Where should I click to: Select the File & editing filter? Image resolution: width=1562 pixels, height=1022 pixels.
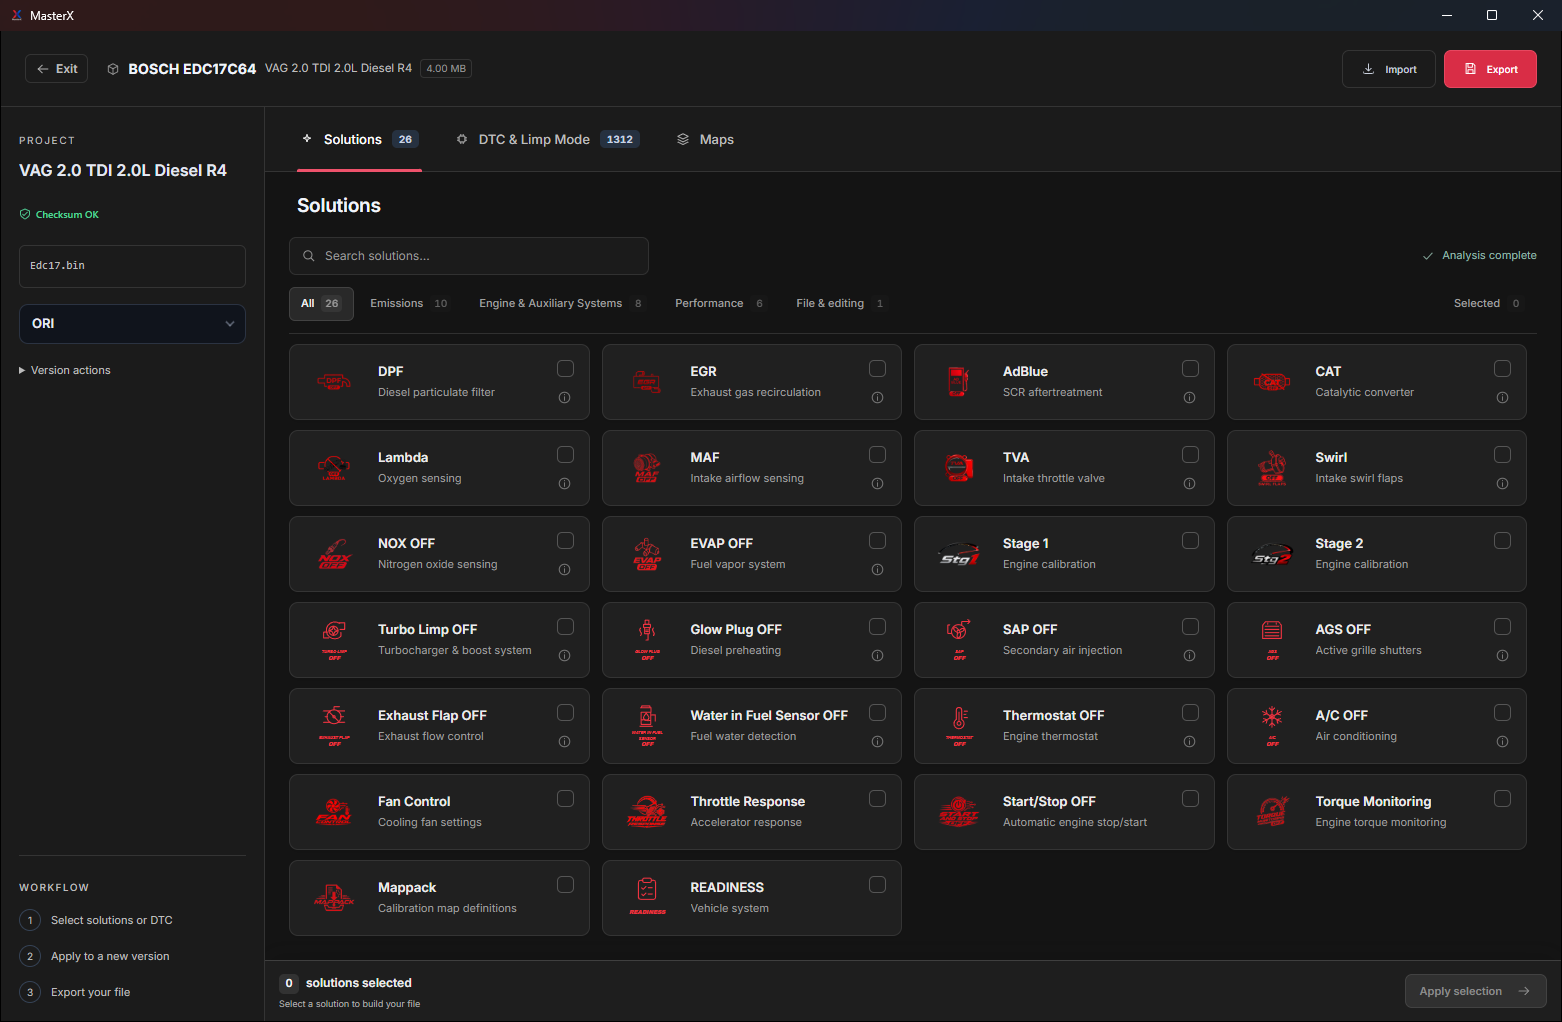(x=840, y=304)
